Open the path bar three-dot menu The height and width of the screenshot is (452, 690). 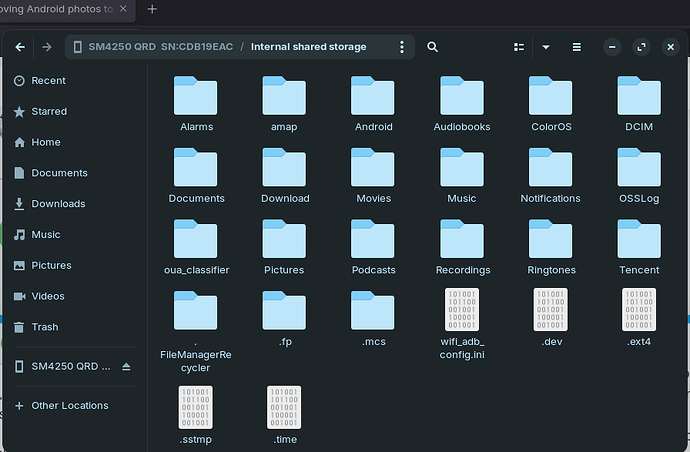click(x=401, y=47)
